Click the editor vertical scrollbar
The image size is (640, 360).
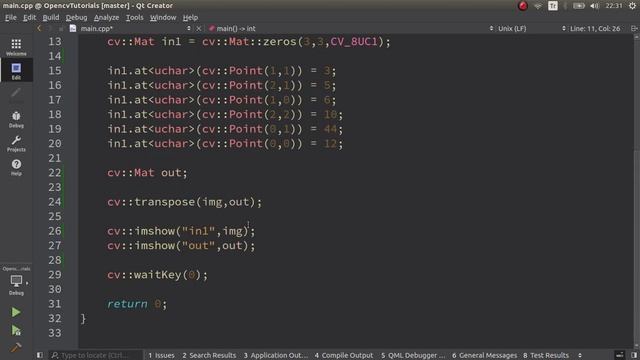coord(636,192)
